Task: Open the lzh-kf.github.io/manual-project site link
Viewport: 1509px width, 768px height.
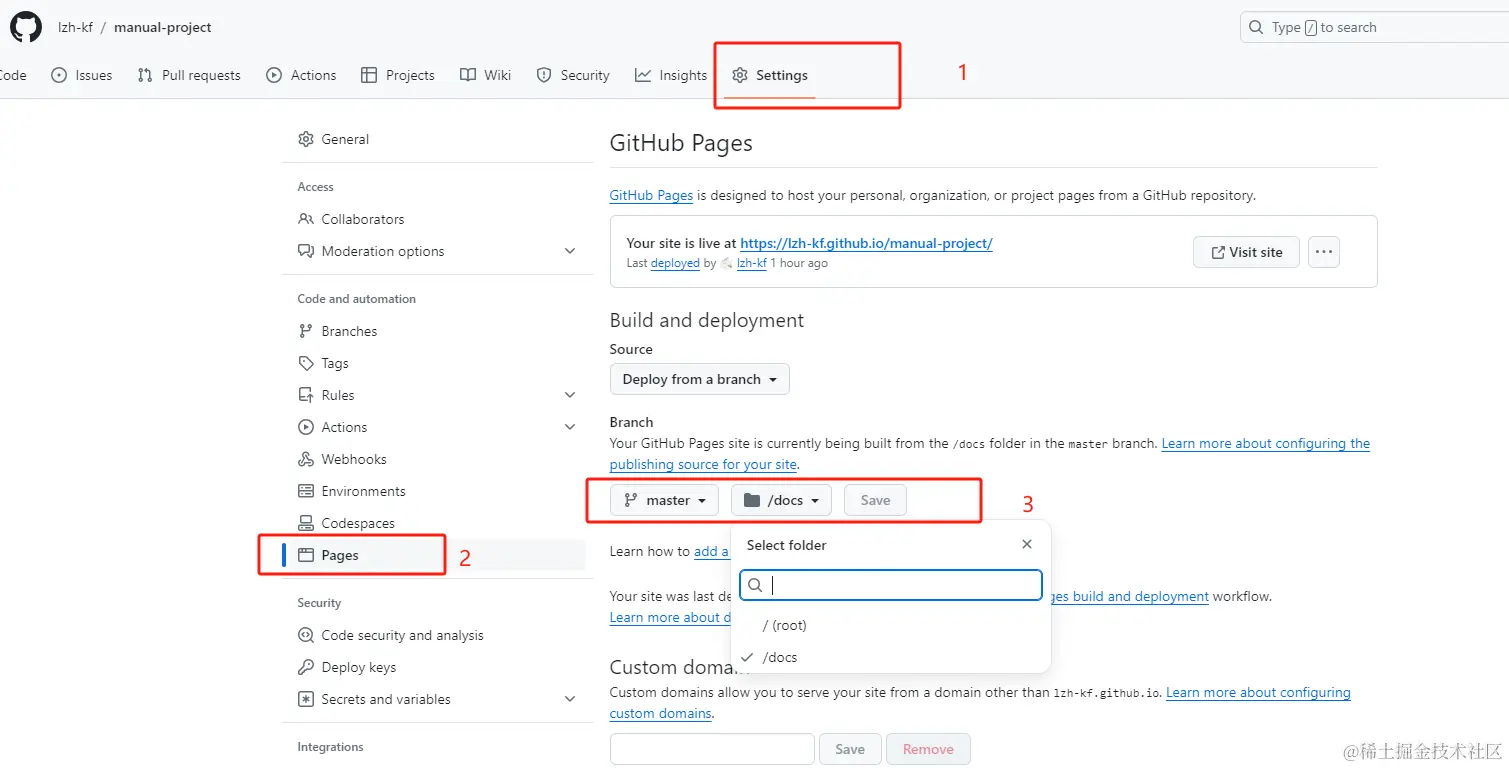Action: [x=866, y=243]
